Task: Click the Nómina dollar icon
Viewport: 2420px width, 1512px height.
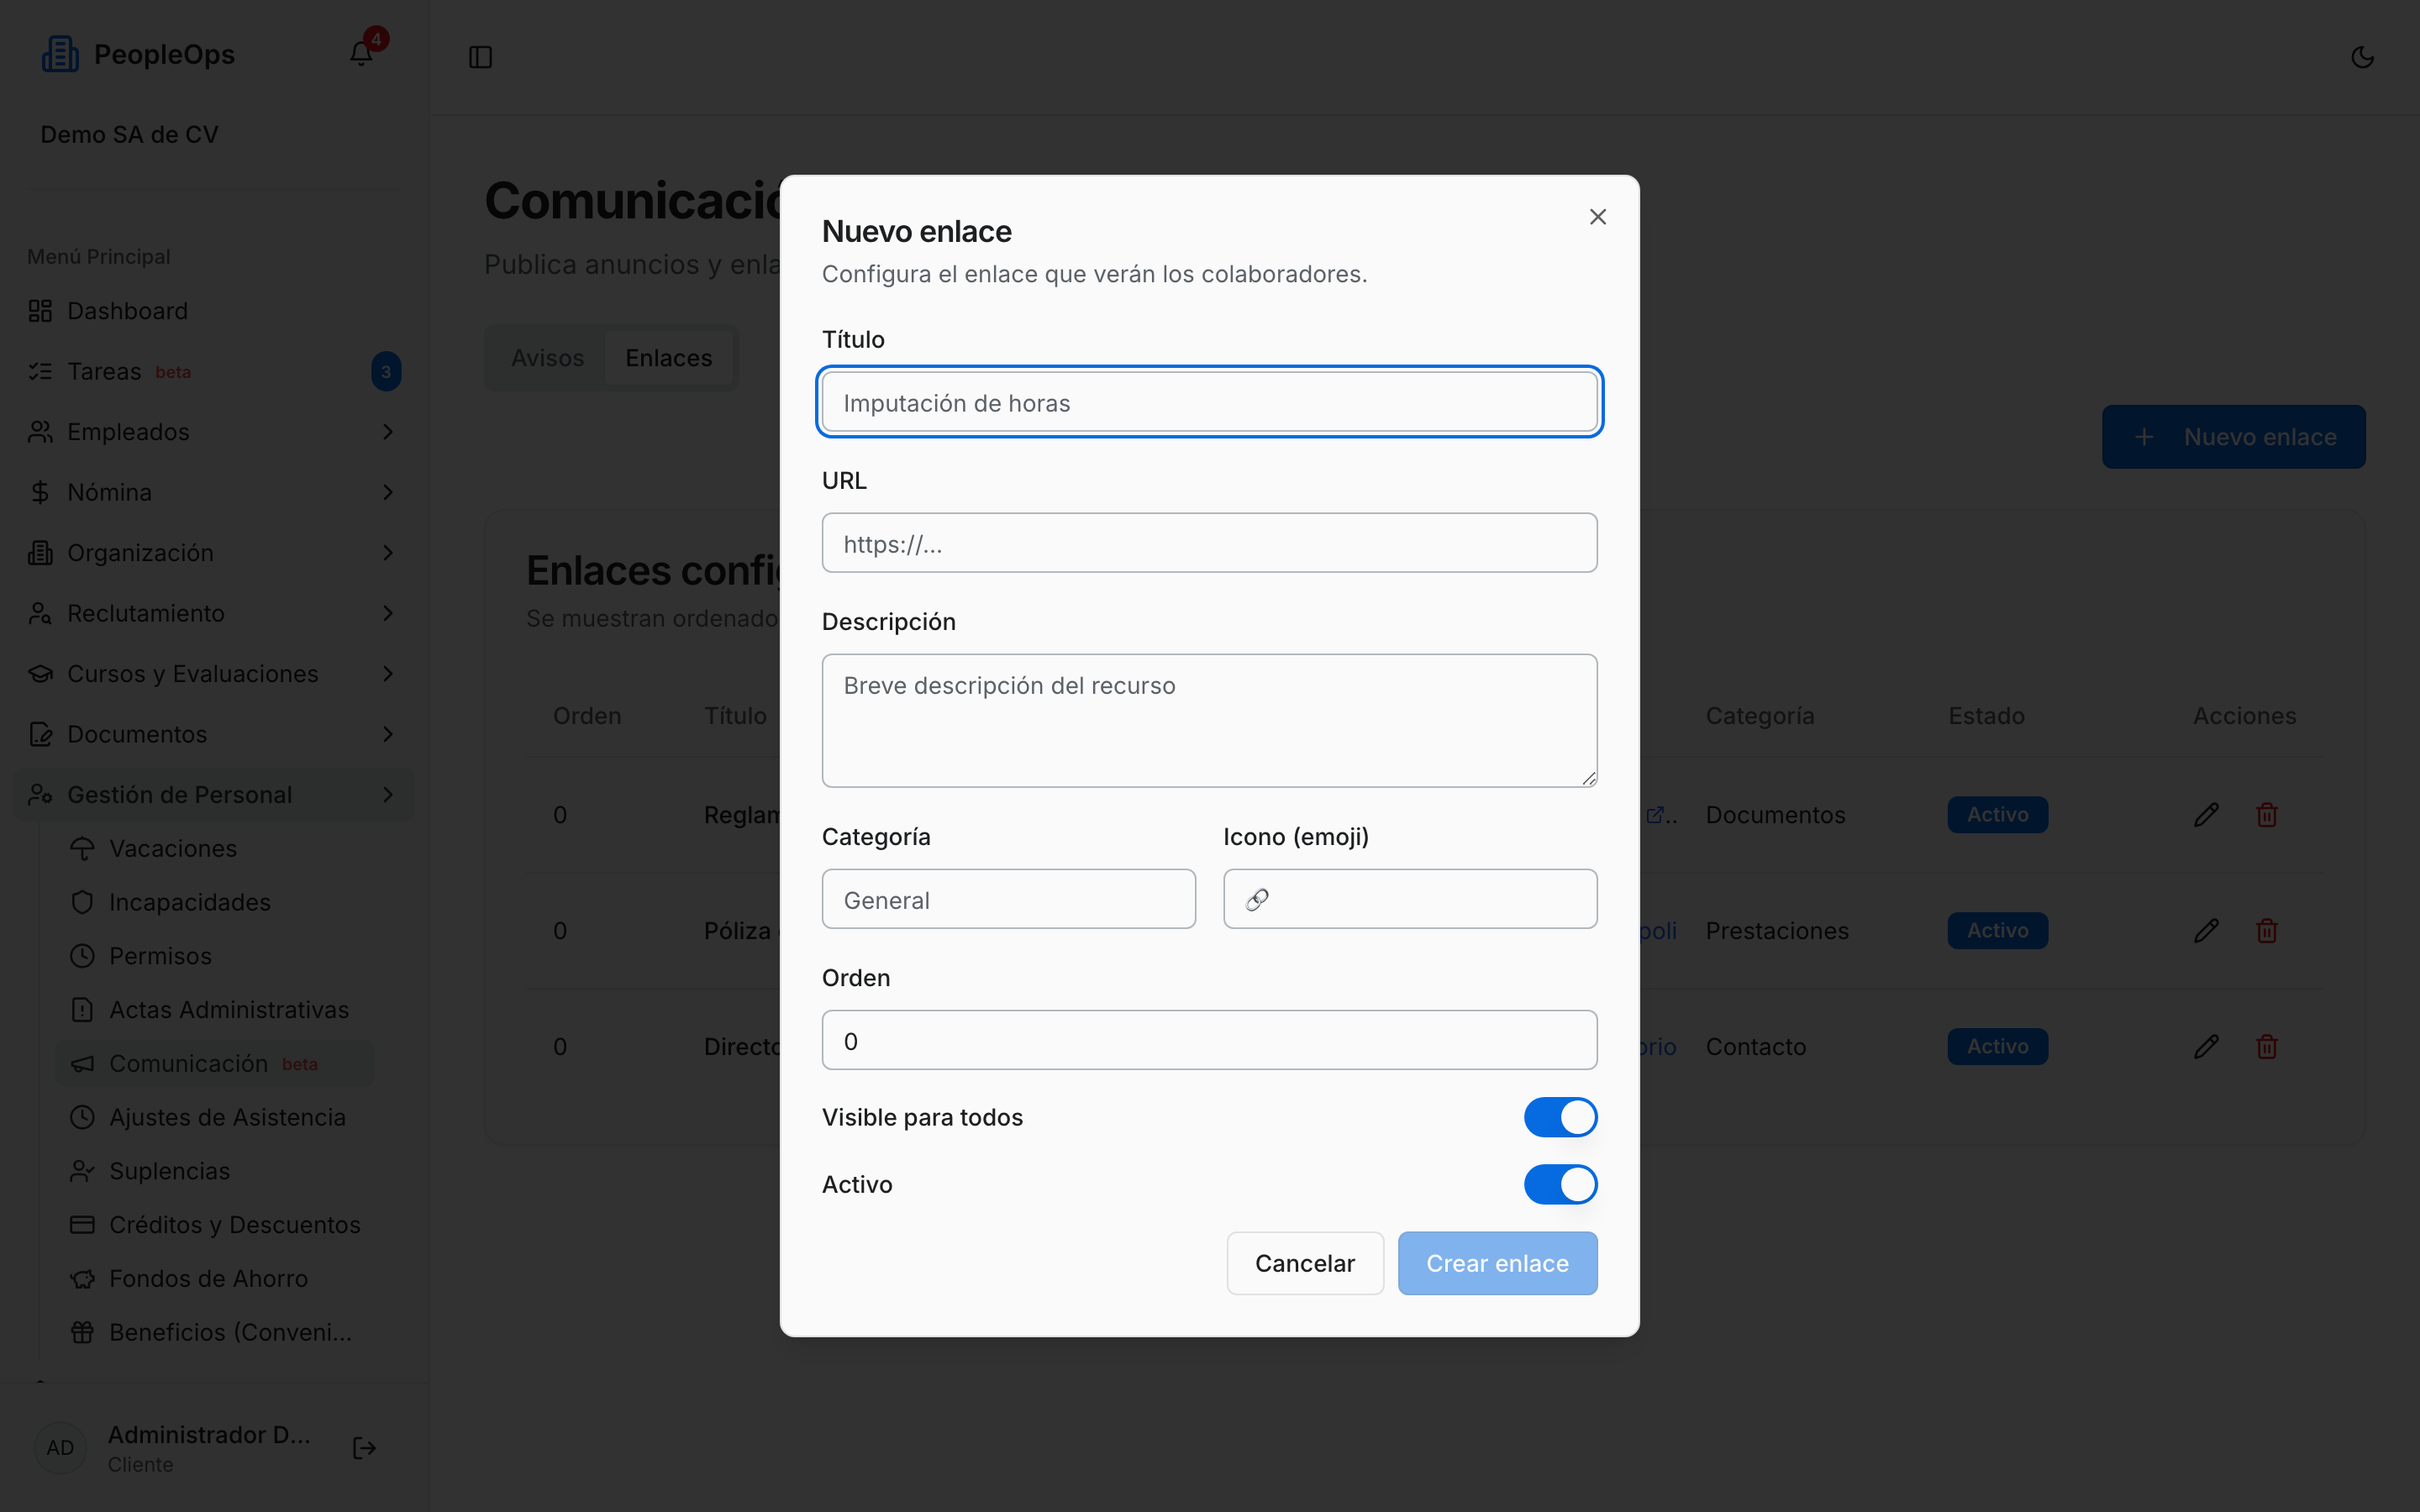Action: point(40,492)
